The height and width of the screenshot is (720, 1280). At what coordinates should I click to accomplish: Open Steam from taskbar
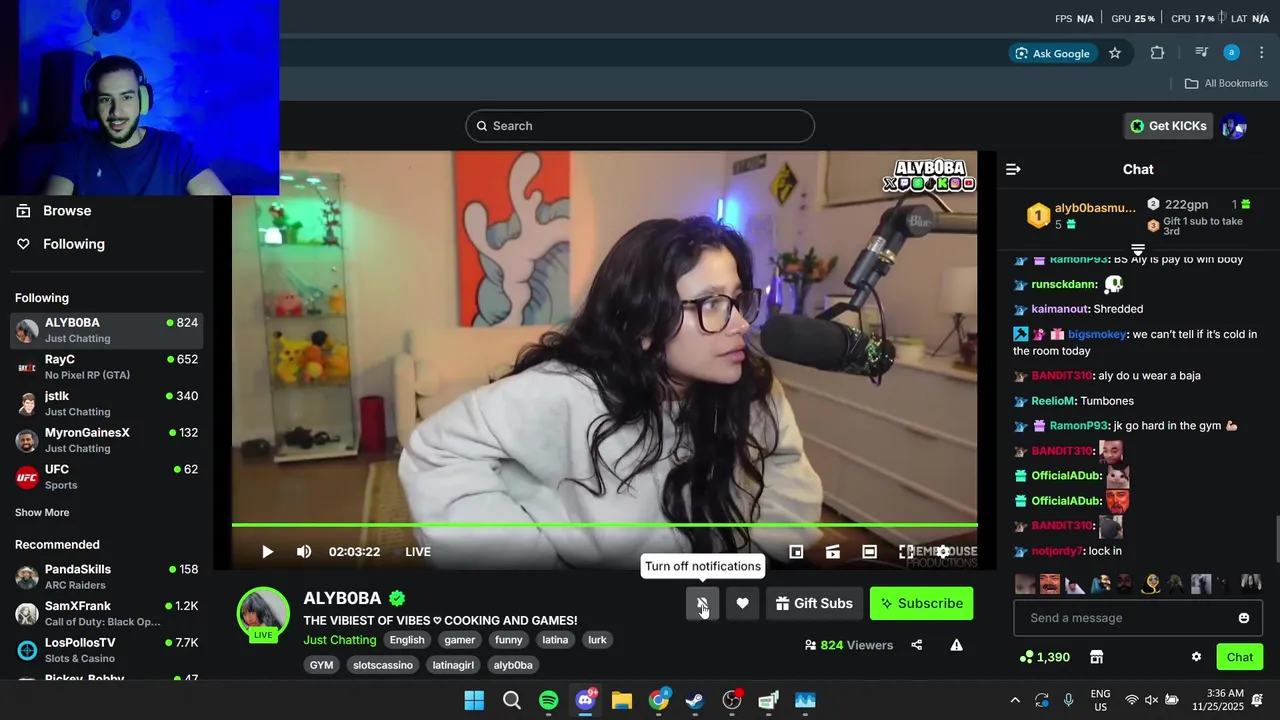pos(695,700)
